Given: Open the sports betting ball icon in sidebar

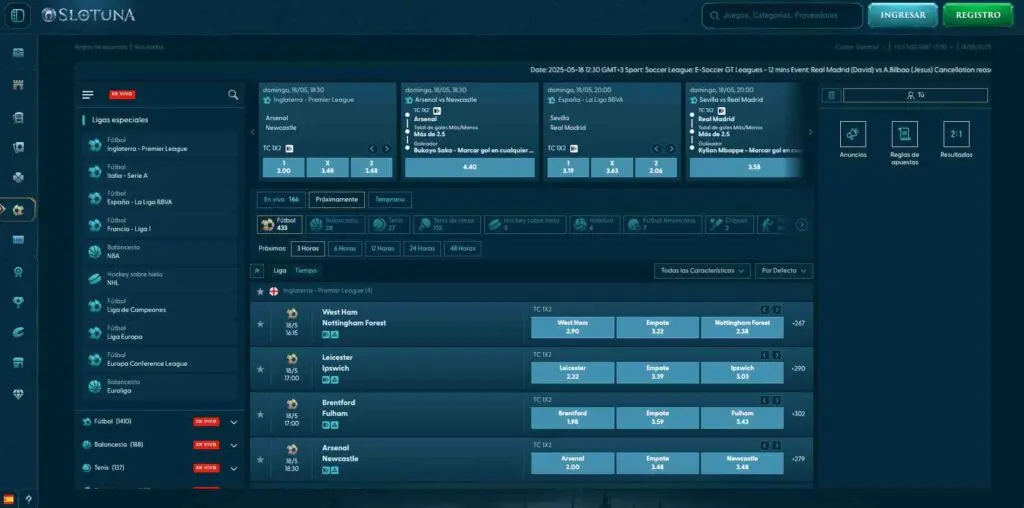Looking at the screenshot, I should point(18,210).
